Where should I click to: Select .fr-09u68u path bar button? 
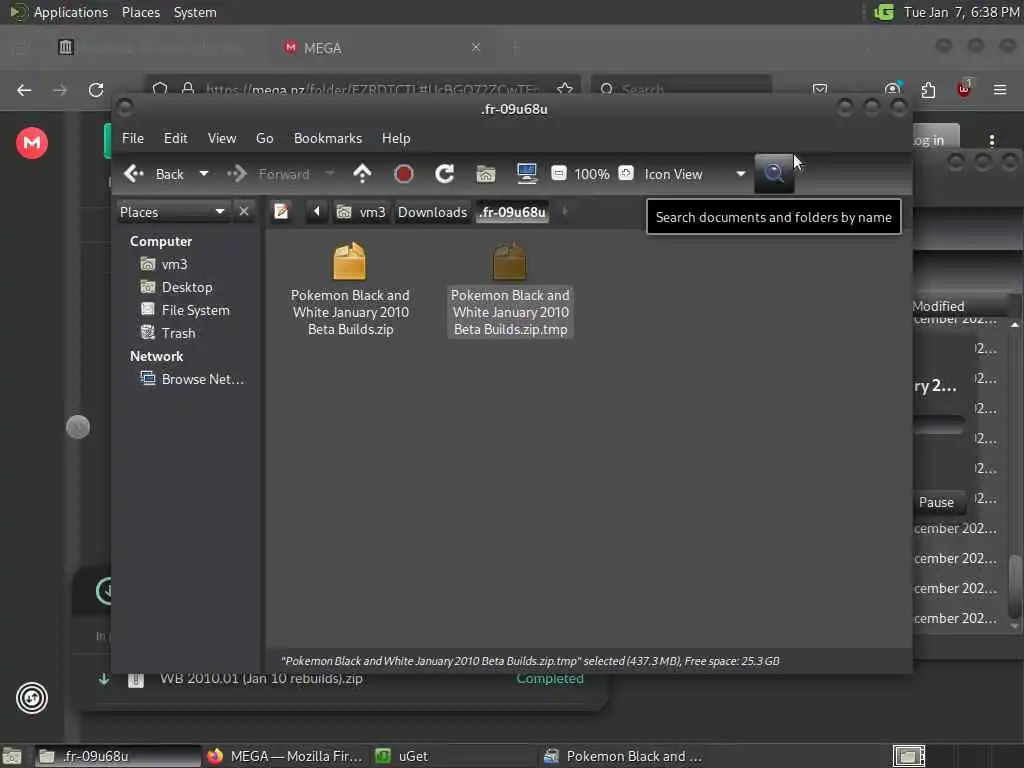(513, 212)
